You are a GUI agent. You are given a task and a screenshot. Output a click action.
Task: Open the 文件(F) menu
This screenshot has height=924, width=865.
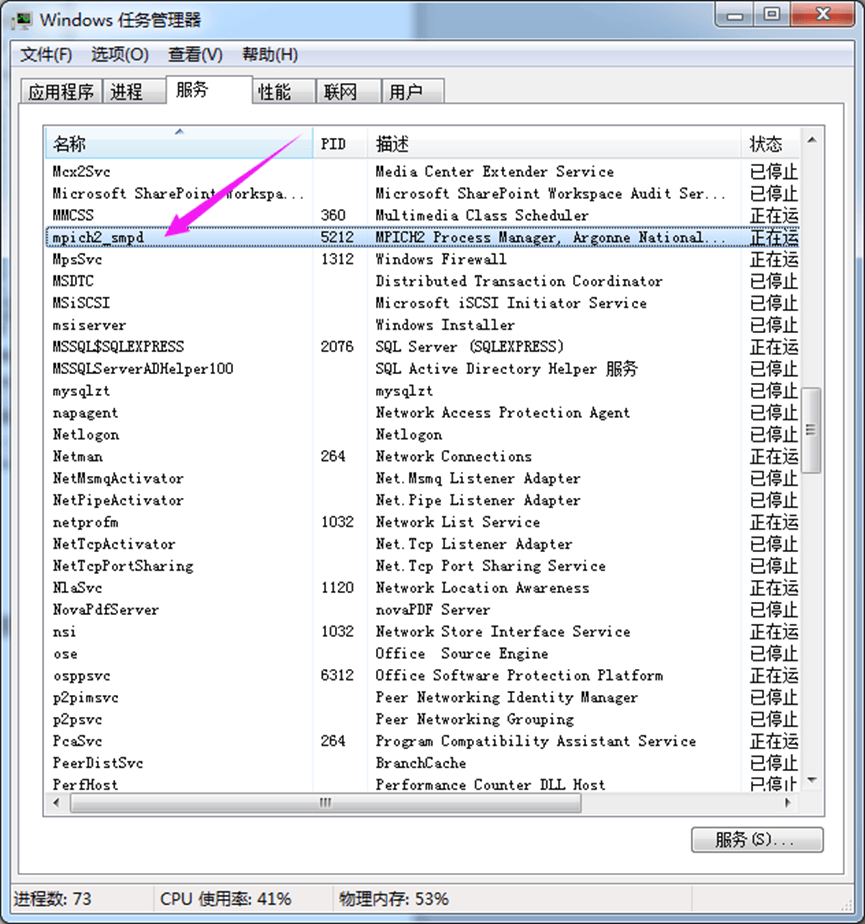coord(46,55)
